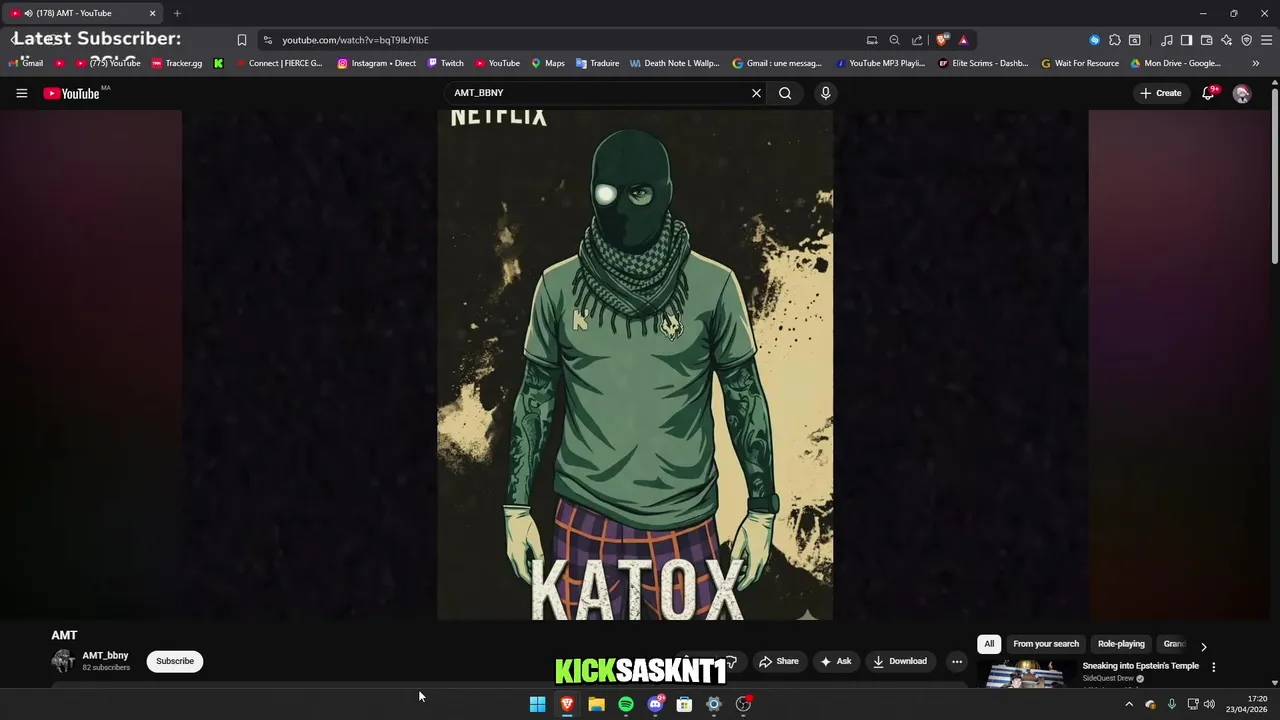Open Discord from the taskbar

pyautogui.click(x=655, y=704)
